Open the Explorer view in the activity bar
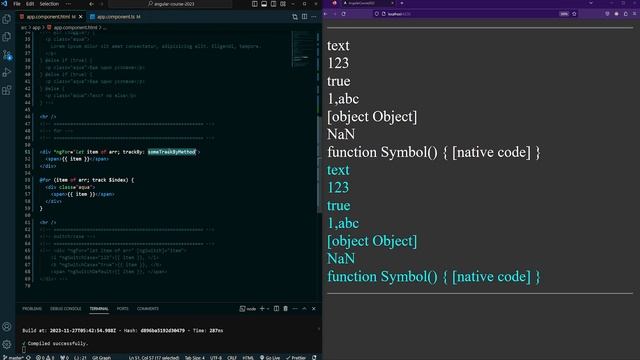Image resolution: width=640 pixels, height=360 pixels. pos(7,19)
